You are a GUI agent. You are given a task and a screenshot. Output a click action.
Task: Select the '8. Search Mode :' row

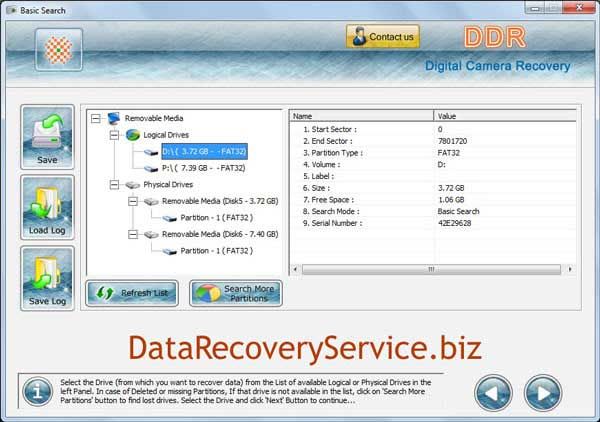[433, 212]
